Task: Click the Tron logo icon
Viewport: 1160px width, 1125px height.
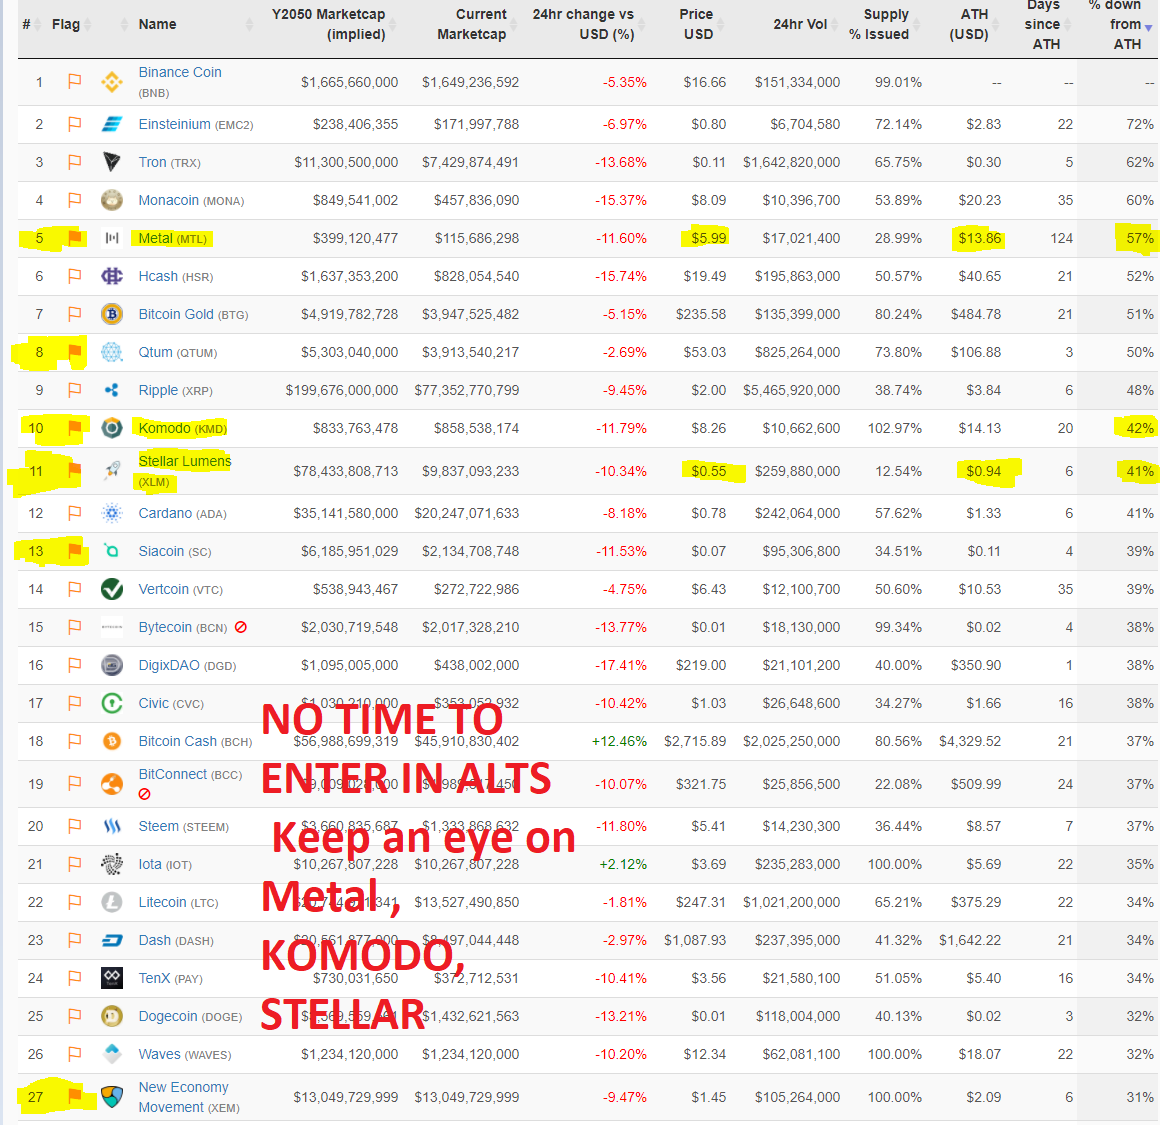Action: tap(112, 162)
